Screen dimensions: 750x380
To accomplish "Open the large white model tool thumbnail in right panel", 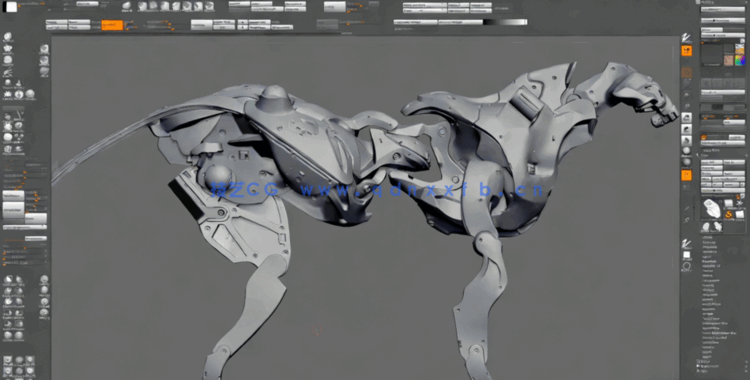I will click(712, 209).
